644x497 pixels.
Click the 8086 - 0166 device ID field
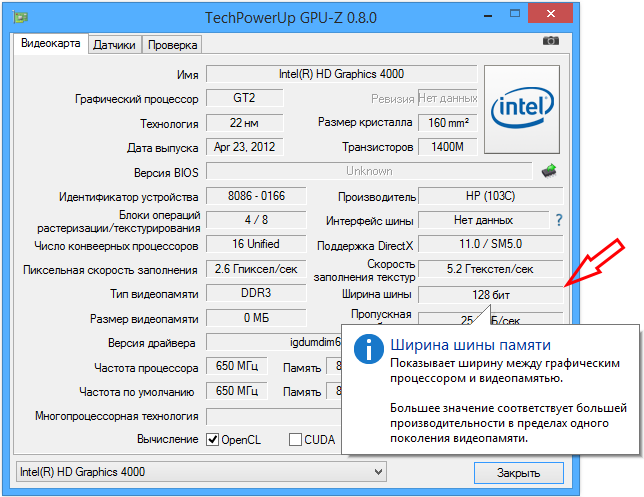[256, 196]
